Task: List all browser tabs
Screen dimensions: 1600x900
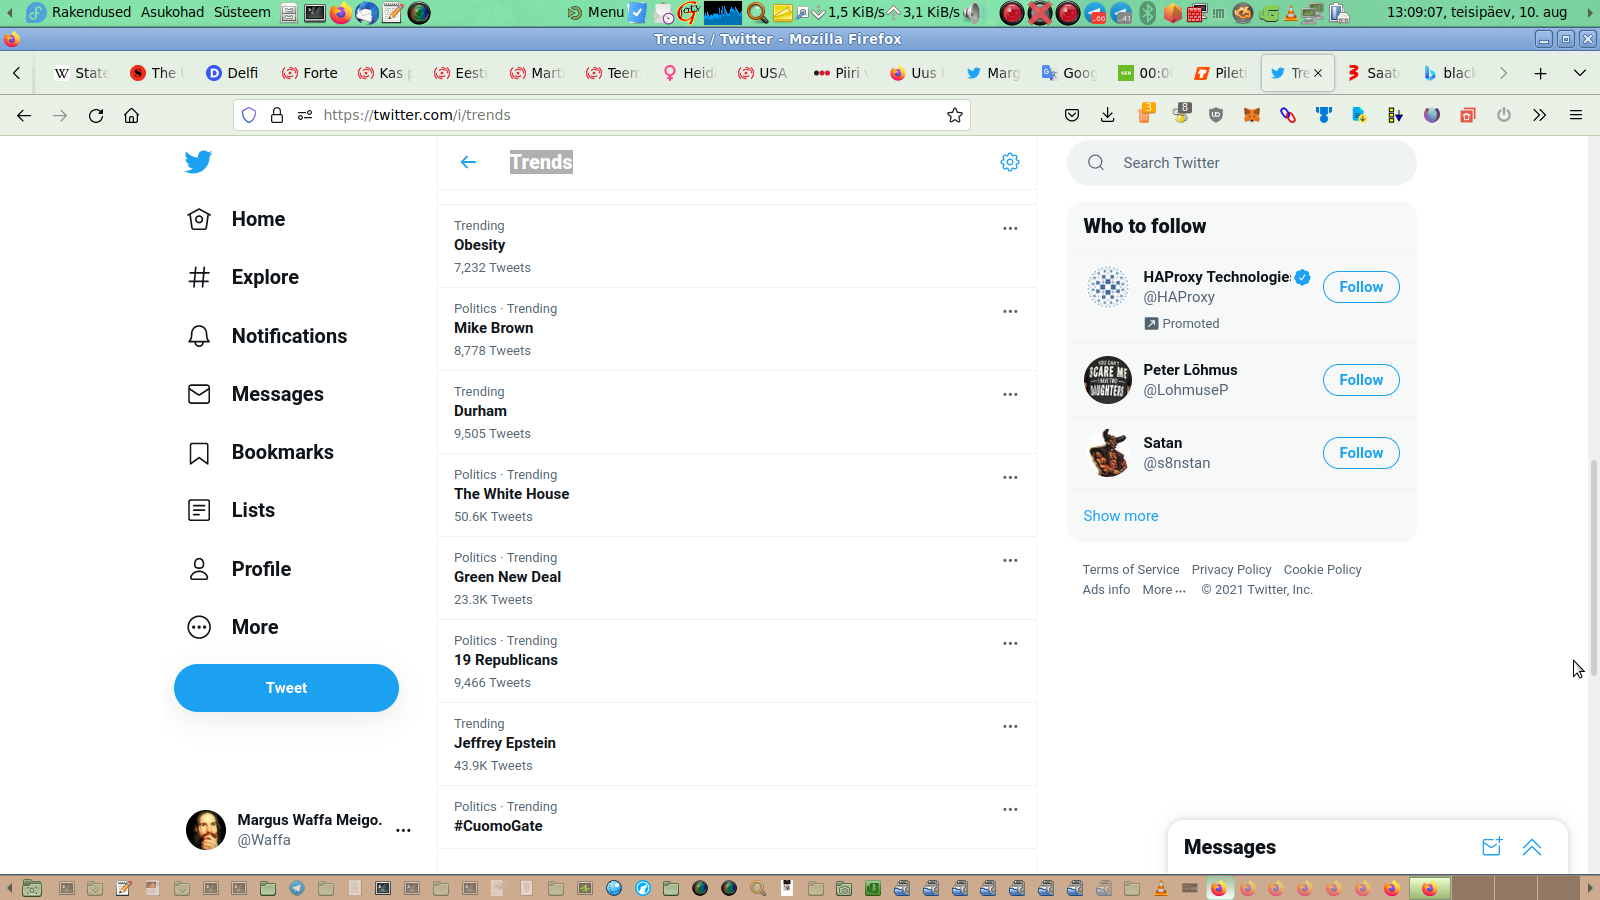Action: [x=1580, y=73]
